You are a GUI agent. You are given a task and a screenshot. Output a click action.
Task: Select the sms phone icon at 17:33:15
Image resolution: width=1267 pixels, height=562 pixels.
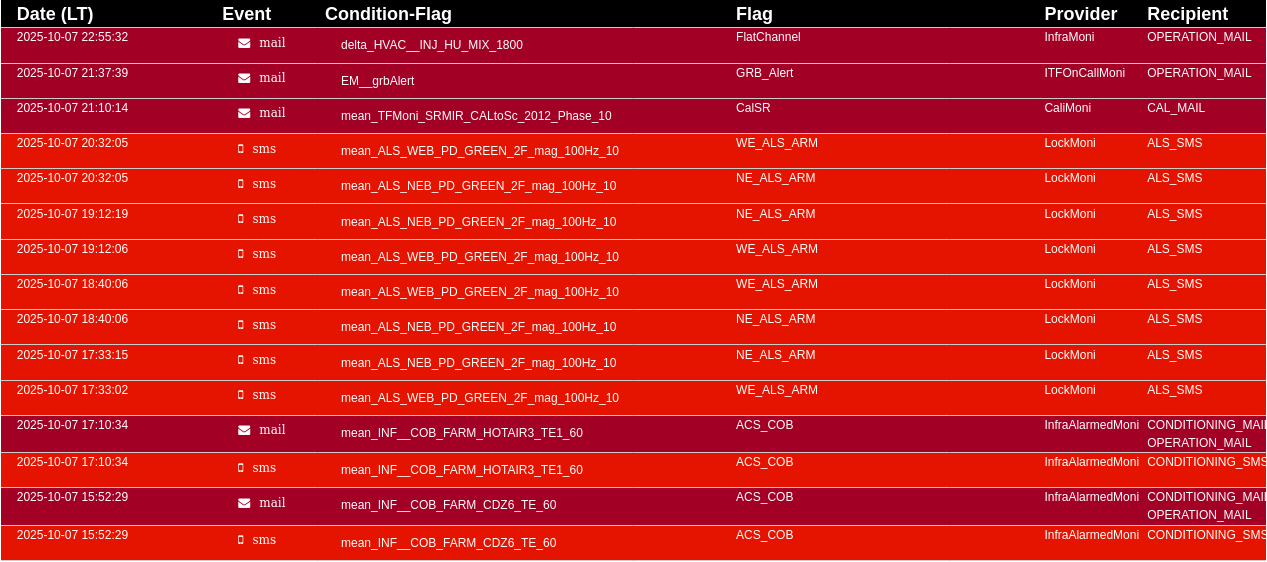tap(241, 360)
